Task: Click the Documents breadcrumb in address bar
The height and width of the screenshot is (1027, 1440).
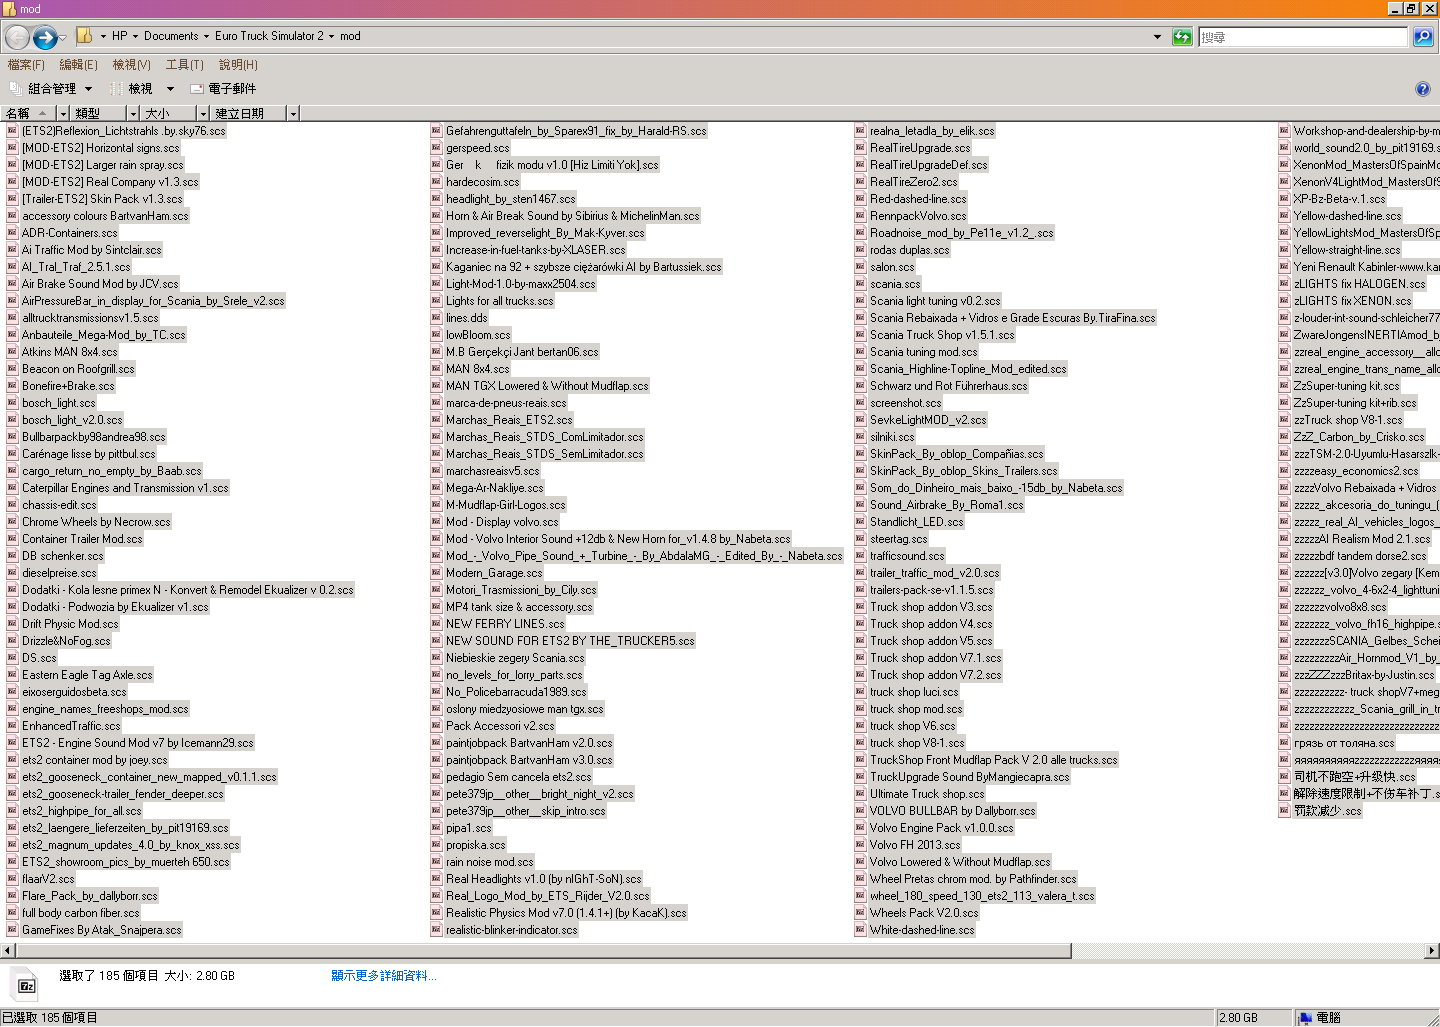Action: [171, 36]
